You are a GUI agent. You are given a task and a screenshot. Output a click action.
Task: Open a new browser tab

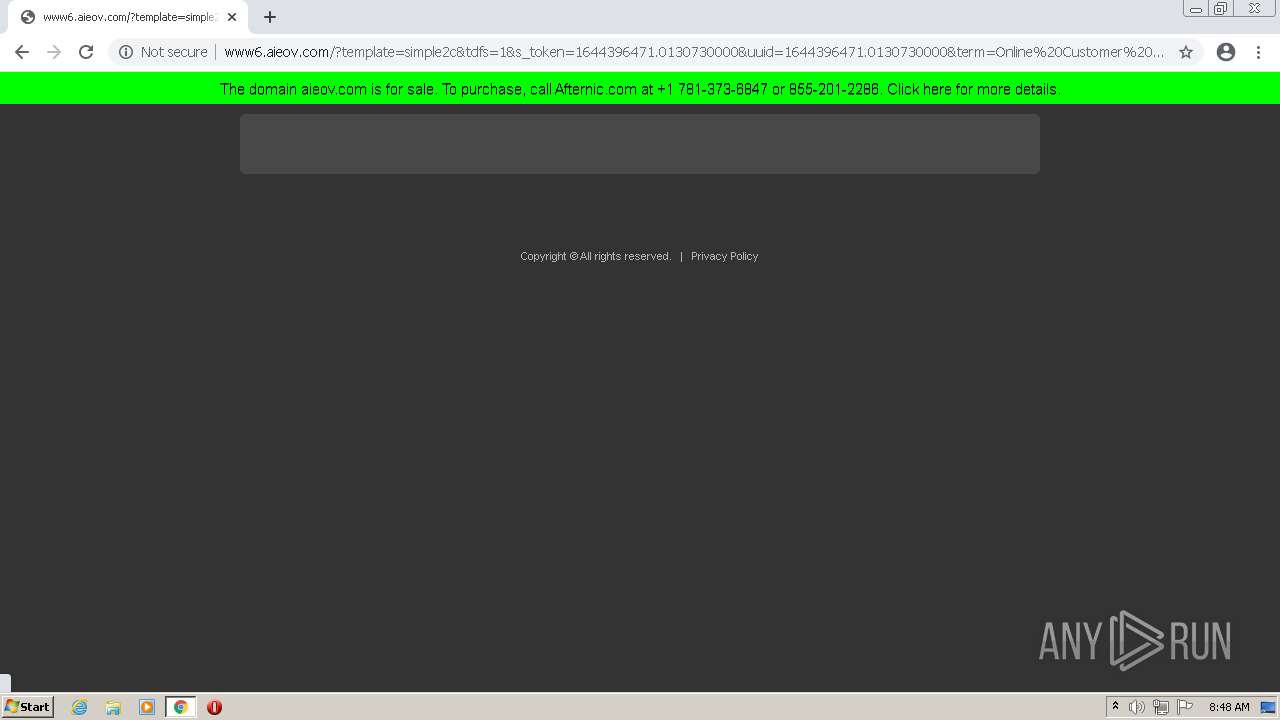coord(270,17)
